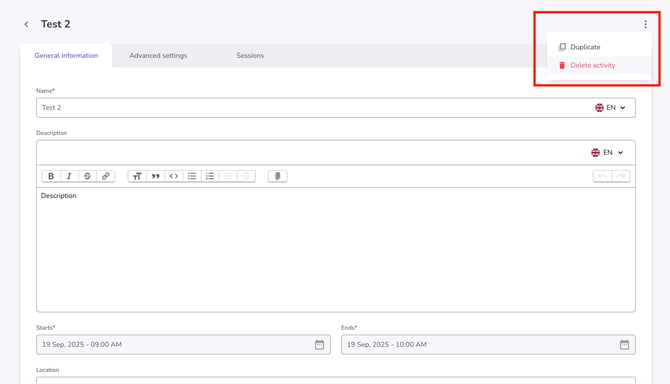Expand the Description EN language dropdown
The width and height of the screenshot is (670, 384).
[x=607, y=152]
